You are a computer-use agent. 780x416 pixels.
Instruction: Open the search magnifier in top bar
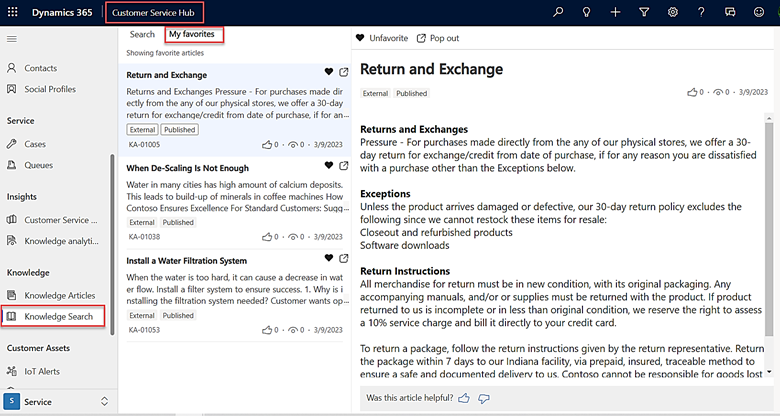coord(558,12)
